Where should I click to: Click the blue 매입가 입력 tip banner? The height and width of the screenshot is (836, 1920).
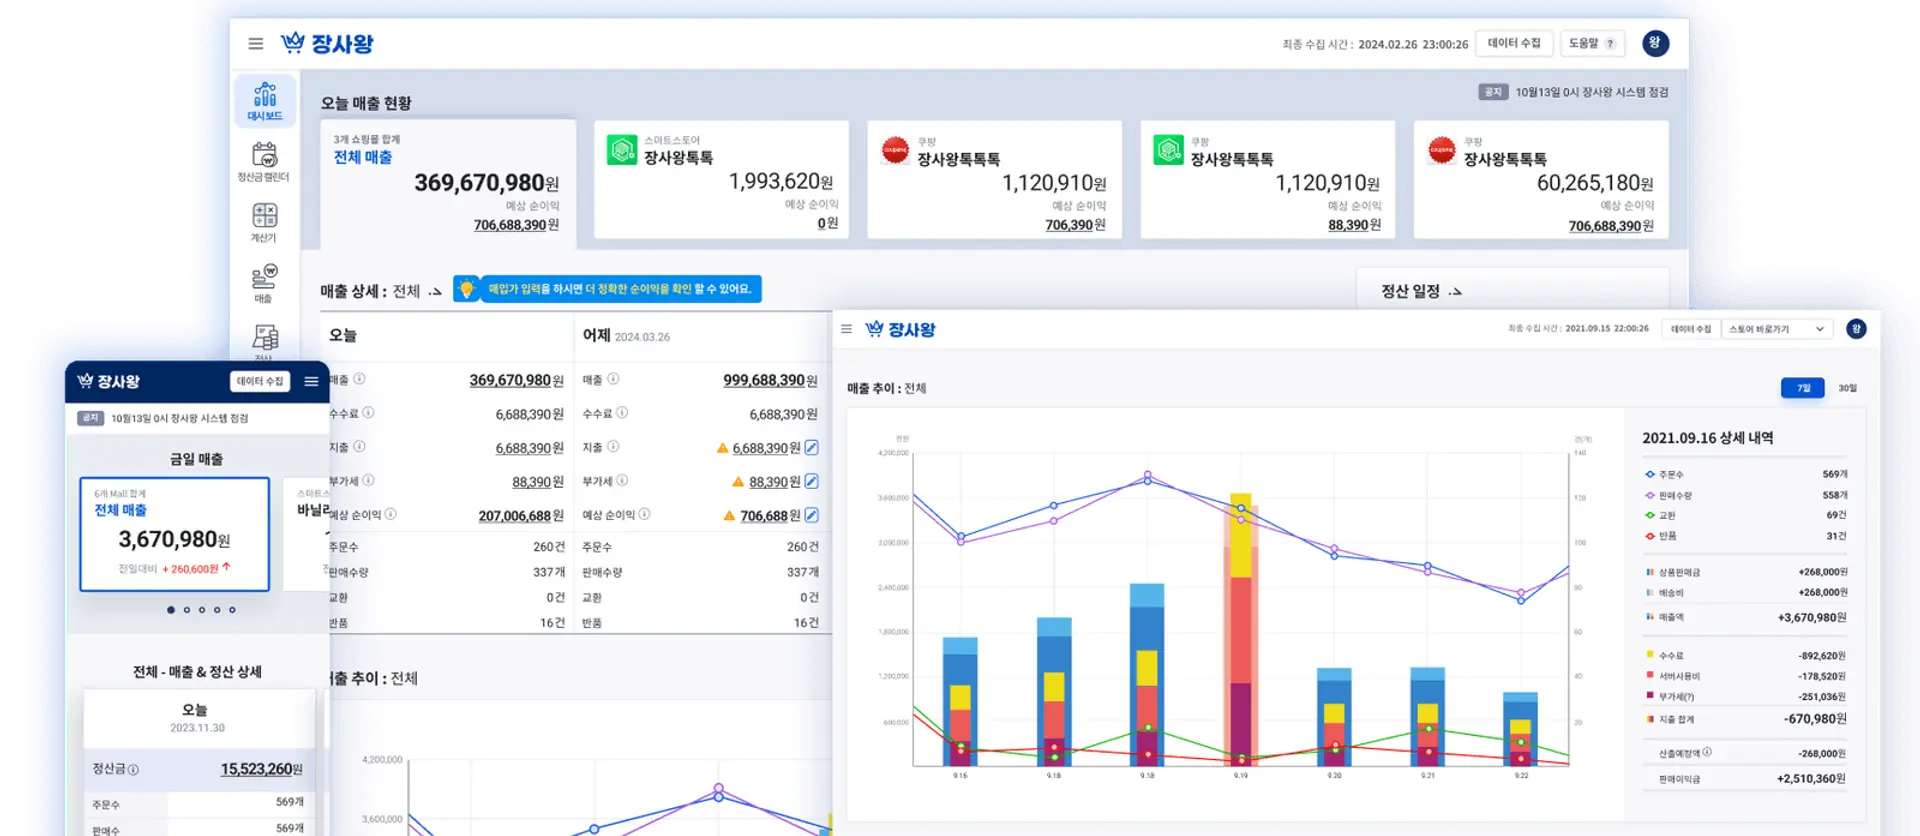point(620,289)
